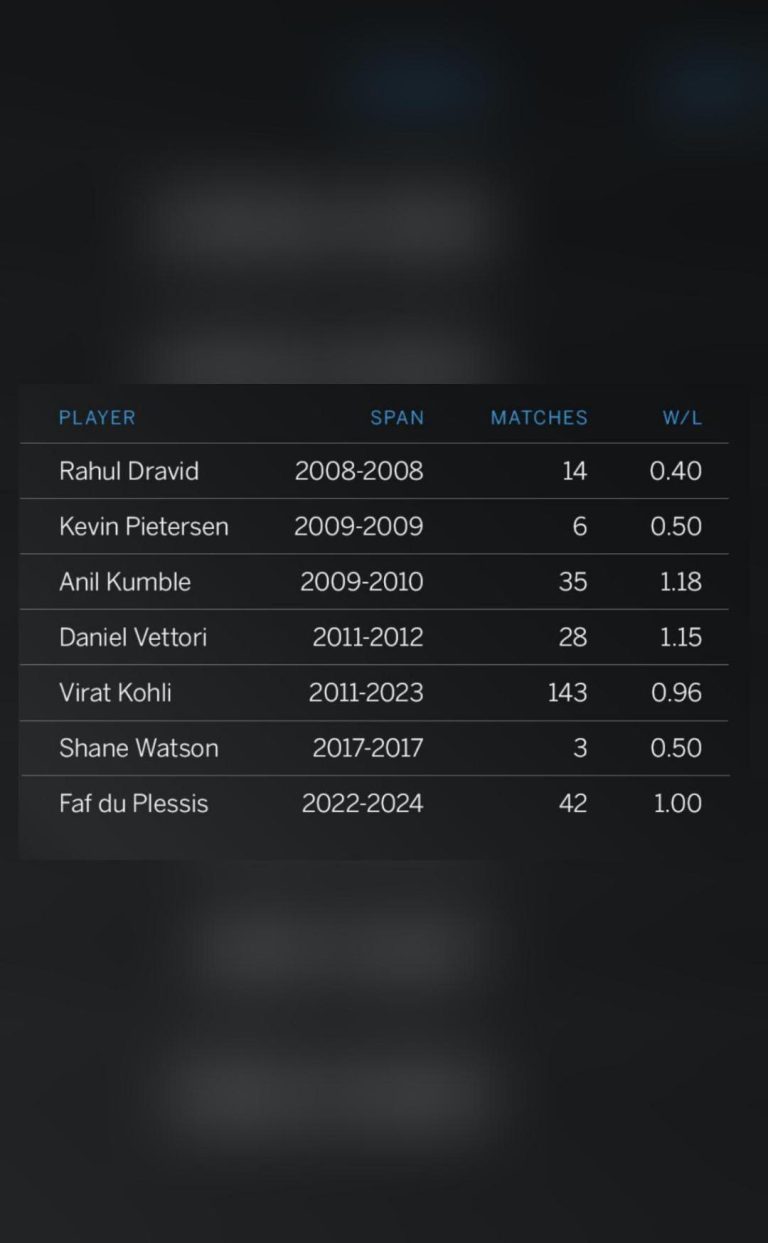Select span 2011-2023 cell
The image size is (768, 1243).
(x=366, y=692)
